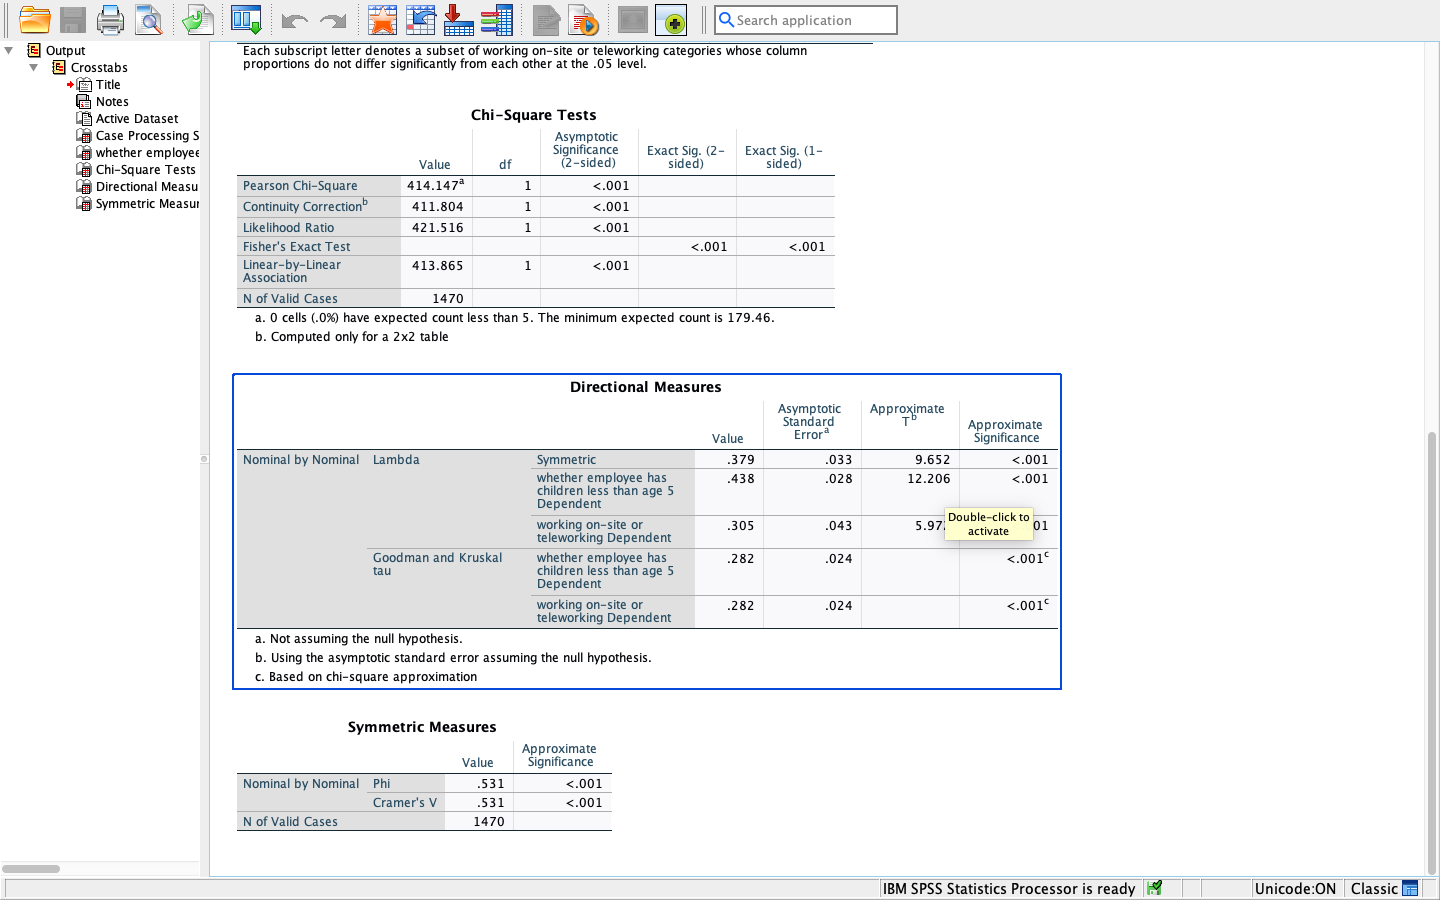Click the Unicode:ON status indicator
The image size is (1440, 900).
(x=1295, y=888)
